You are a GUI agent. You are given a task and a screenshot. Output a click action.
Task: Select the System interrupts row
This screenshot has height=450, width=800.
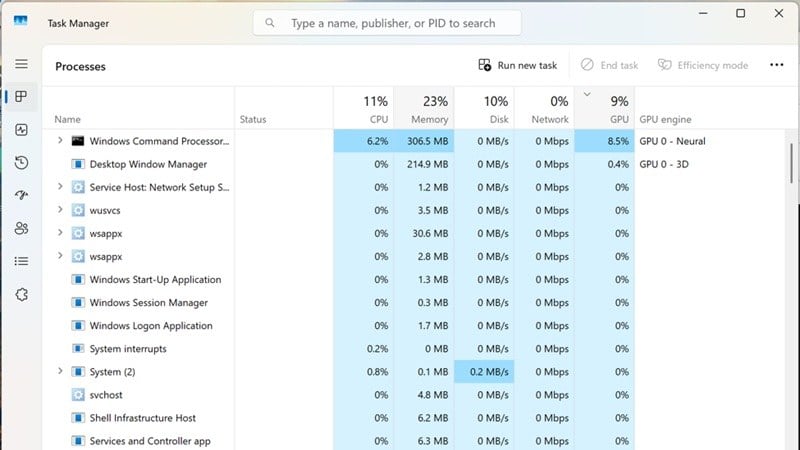[x=413, y=349]
